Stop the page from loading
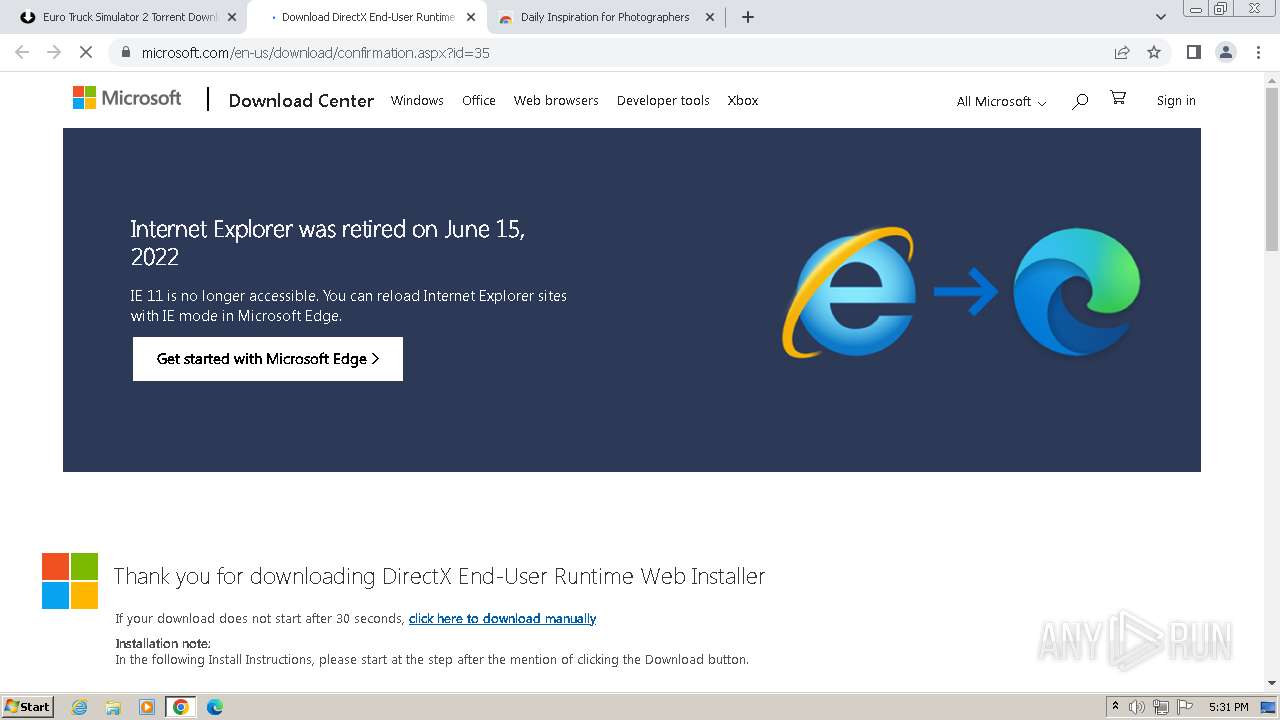Screen dimensions: 1280x720 coord(86,52)
